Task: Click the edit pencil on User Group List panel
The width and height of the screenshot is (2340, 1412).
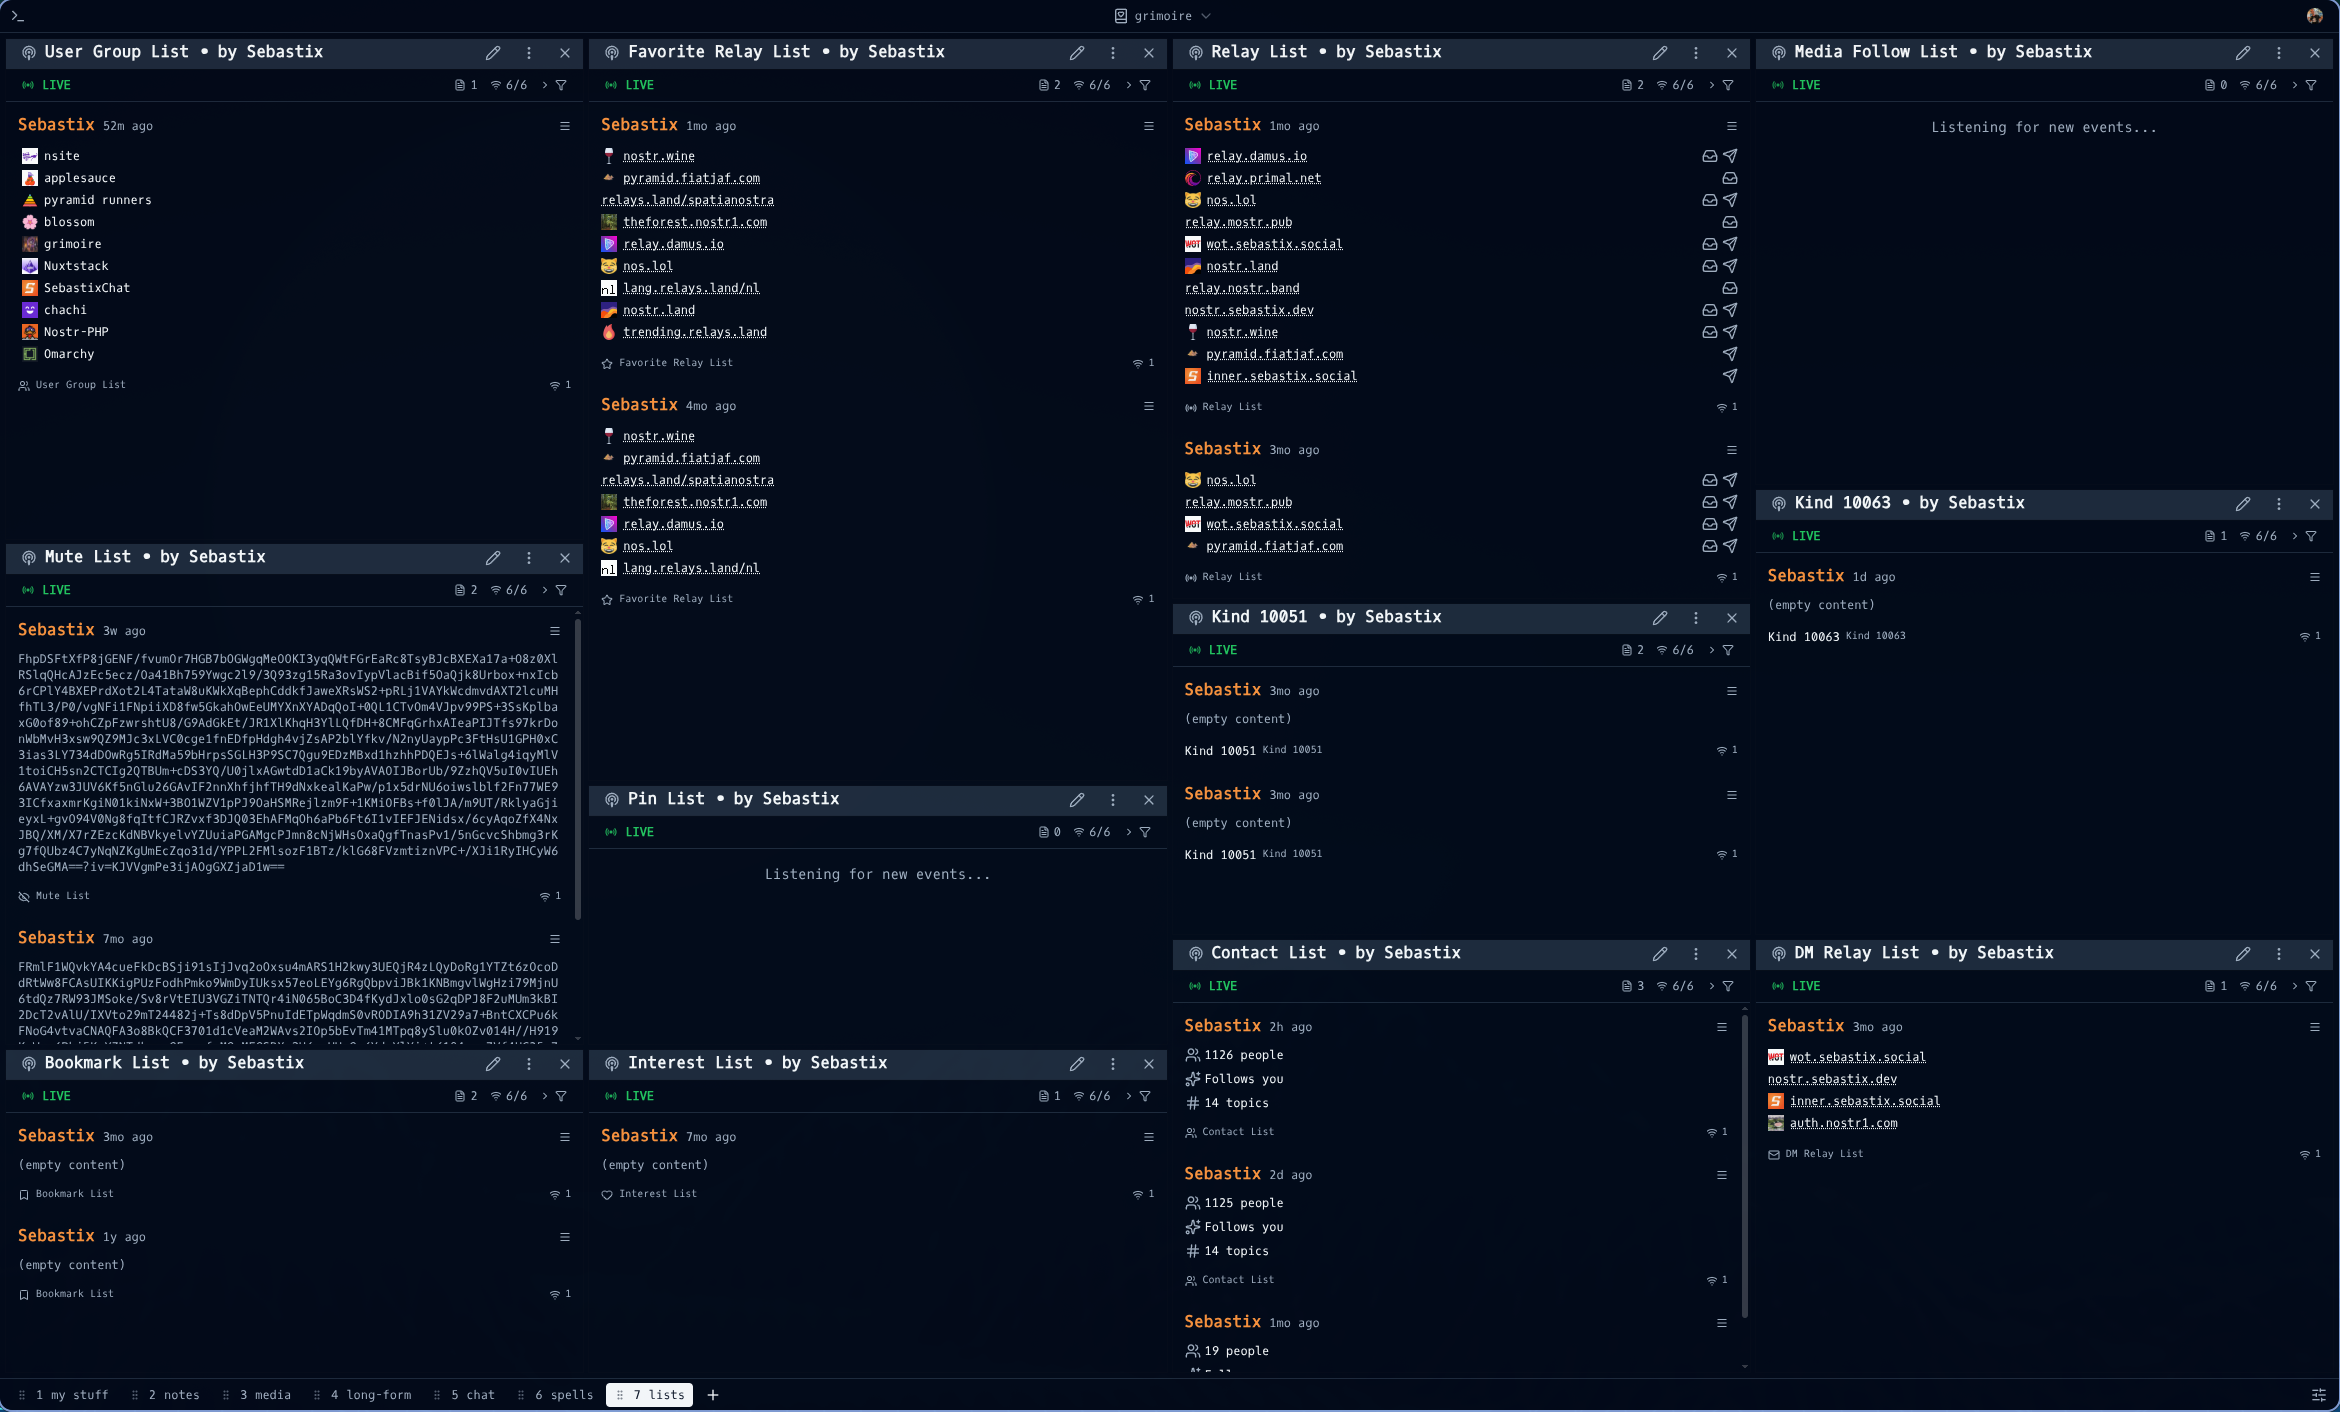Action: tap(493, 53)
